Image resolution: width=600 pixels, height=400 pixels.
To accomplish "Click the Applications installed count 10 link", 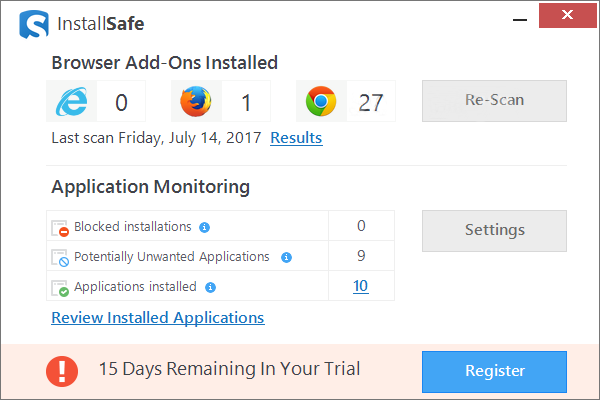I will (360, 286).
